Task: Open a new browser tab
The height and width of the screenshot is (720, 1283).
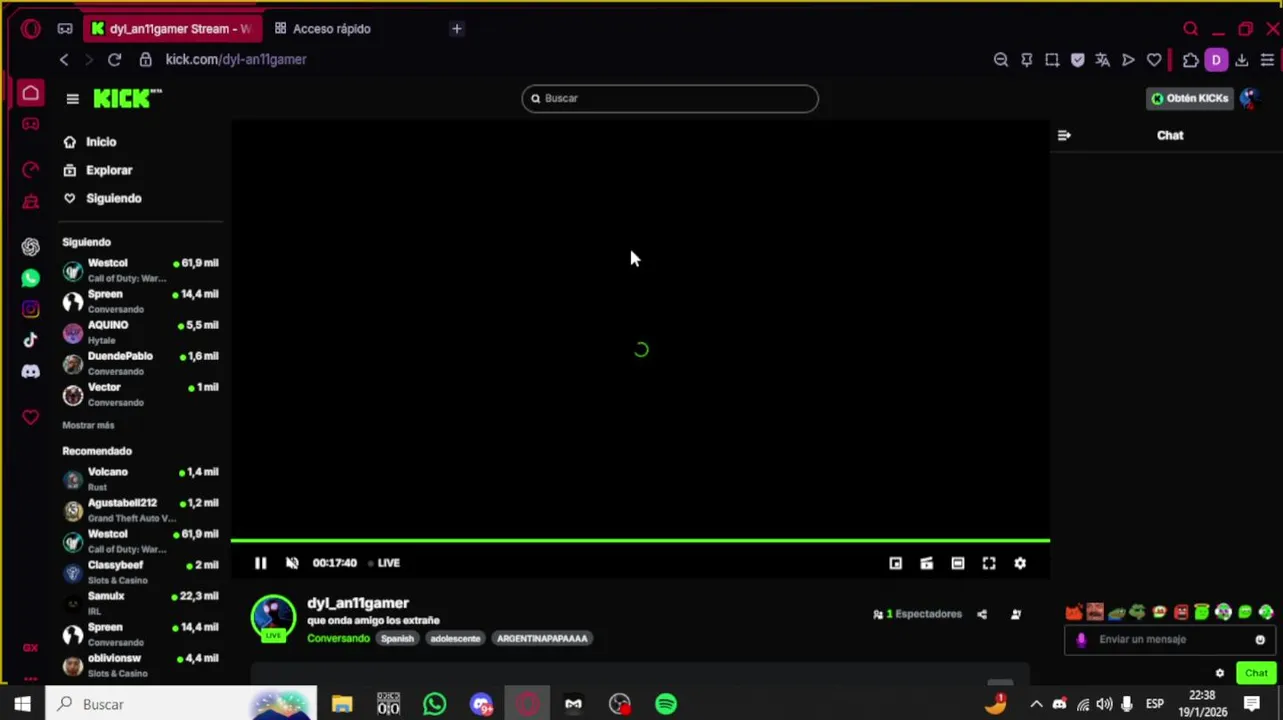Action: (457, 29)
